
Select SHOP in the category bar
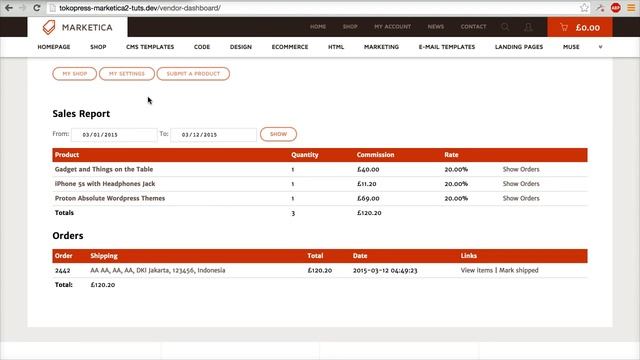coord(98,47)
